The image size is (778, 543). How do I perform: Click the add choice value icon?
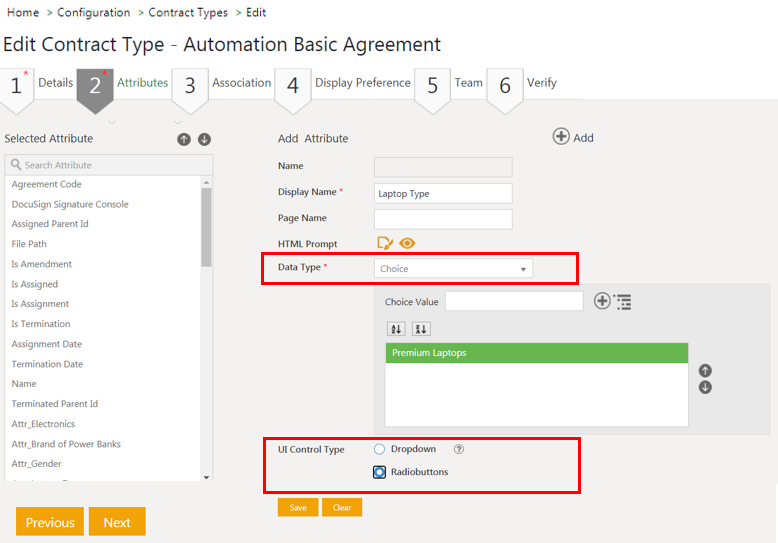tap(602, 301)
